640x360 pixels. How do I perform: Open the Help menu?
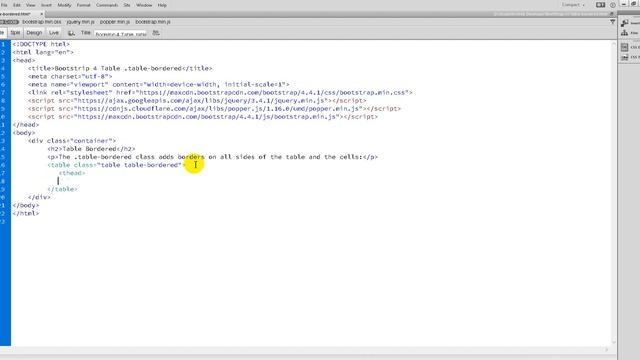pos(162,5)
